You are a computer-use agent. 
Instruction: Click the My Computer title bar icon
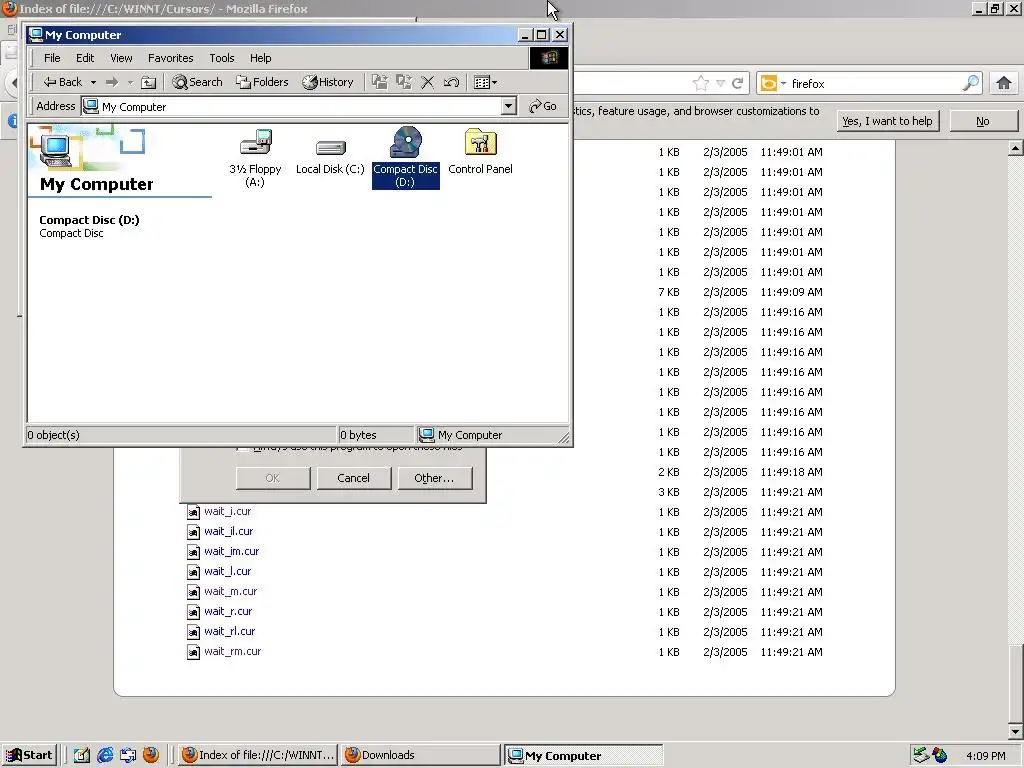[x=36, y=35]
